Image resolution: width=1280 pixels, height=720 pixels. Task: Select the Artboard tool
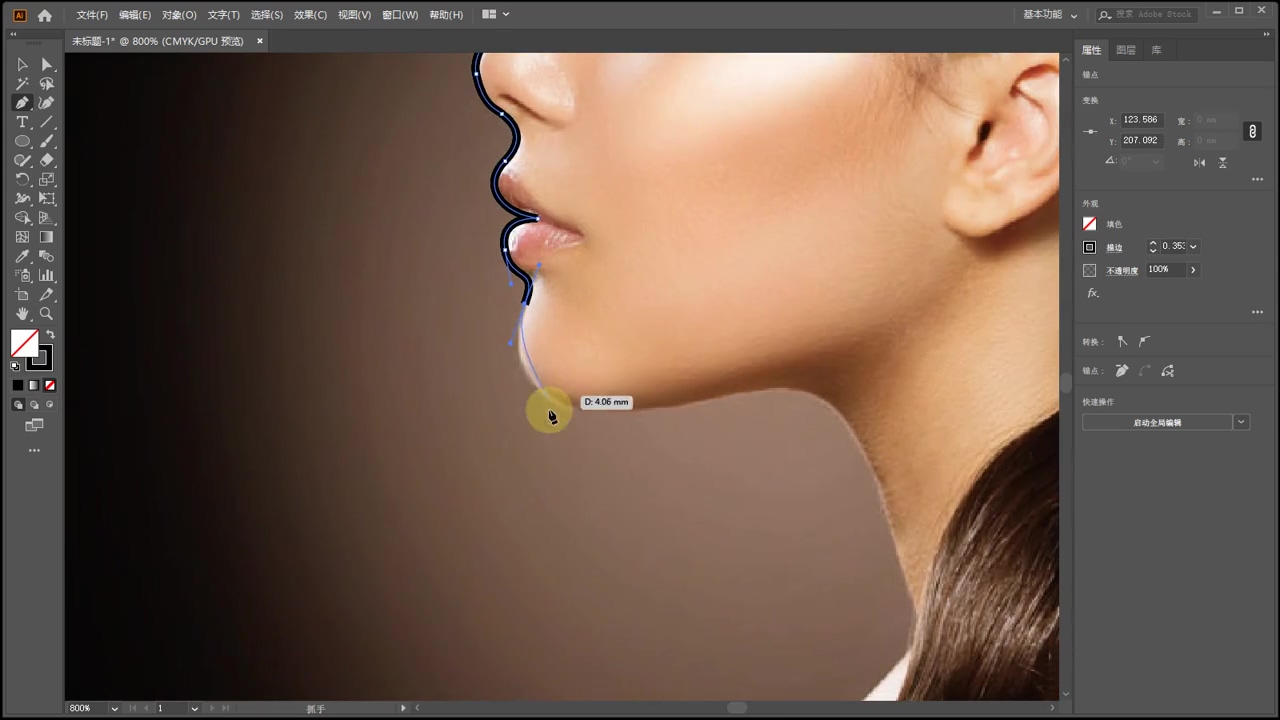[22, 295]
